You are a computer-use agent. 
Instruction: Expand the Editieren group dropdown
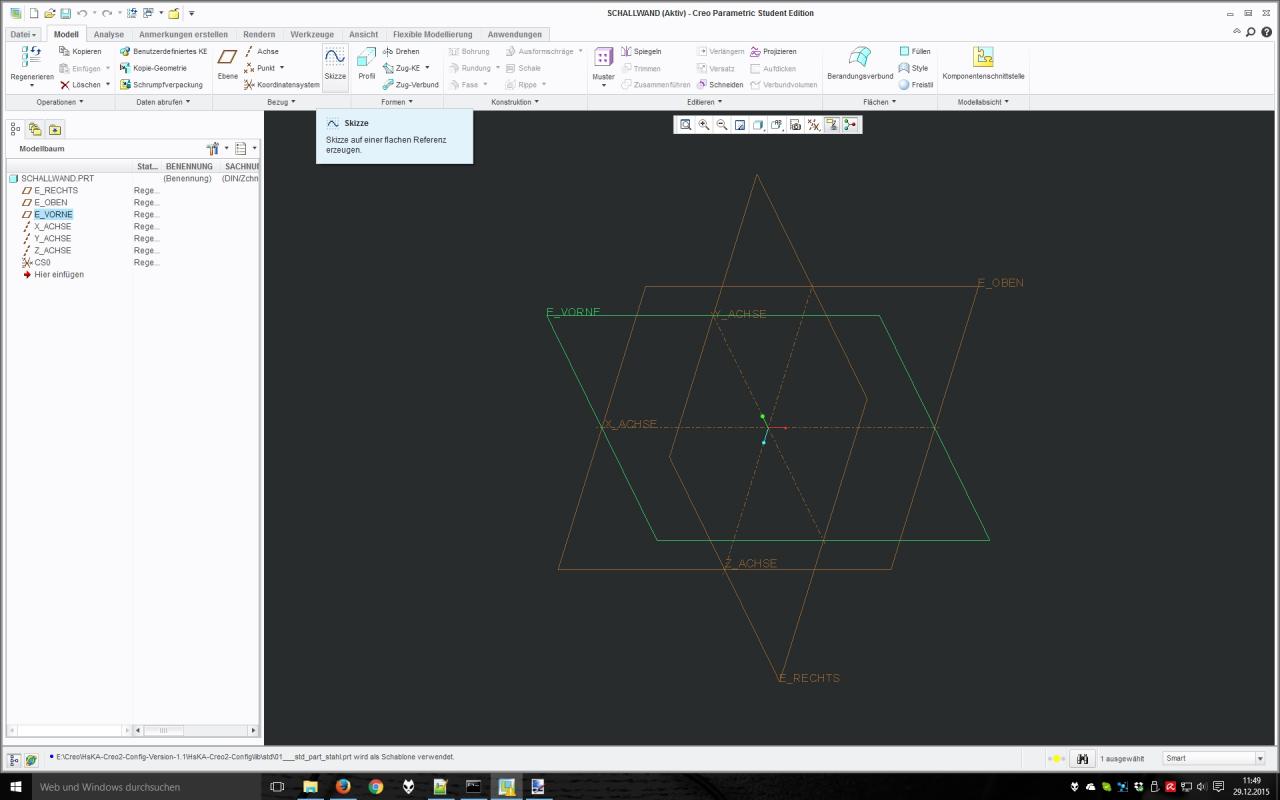[705, 102]
